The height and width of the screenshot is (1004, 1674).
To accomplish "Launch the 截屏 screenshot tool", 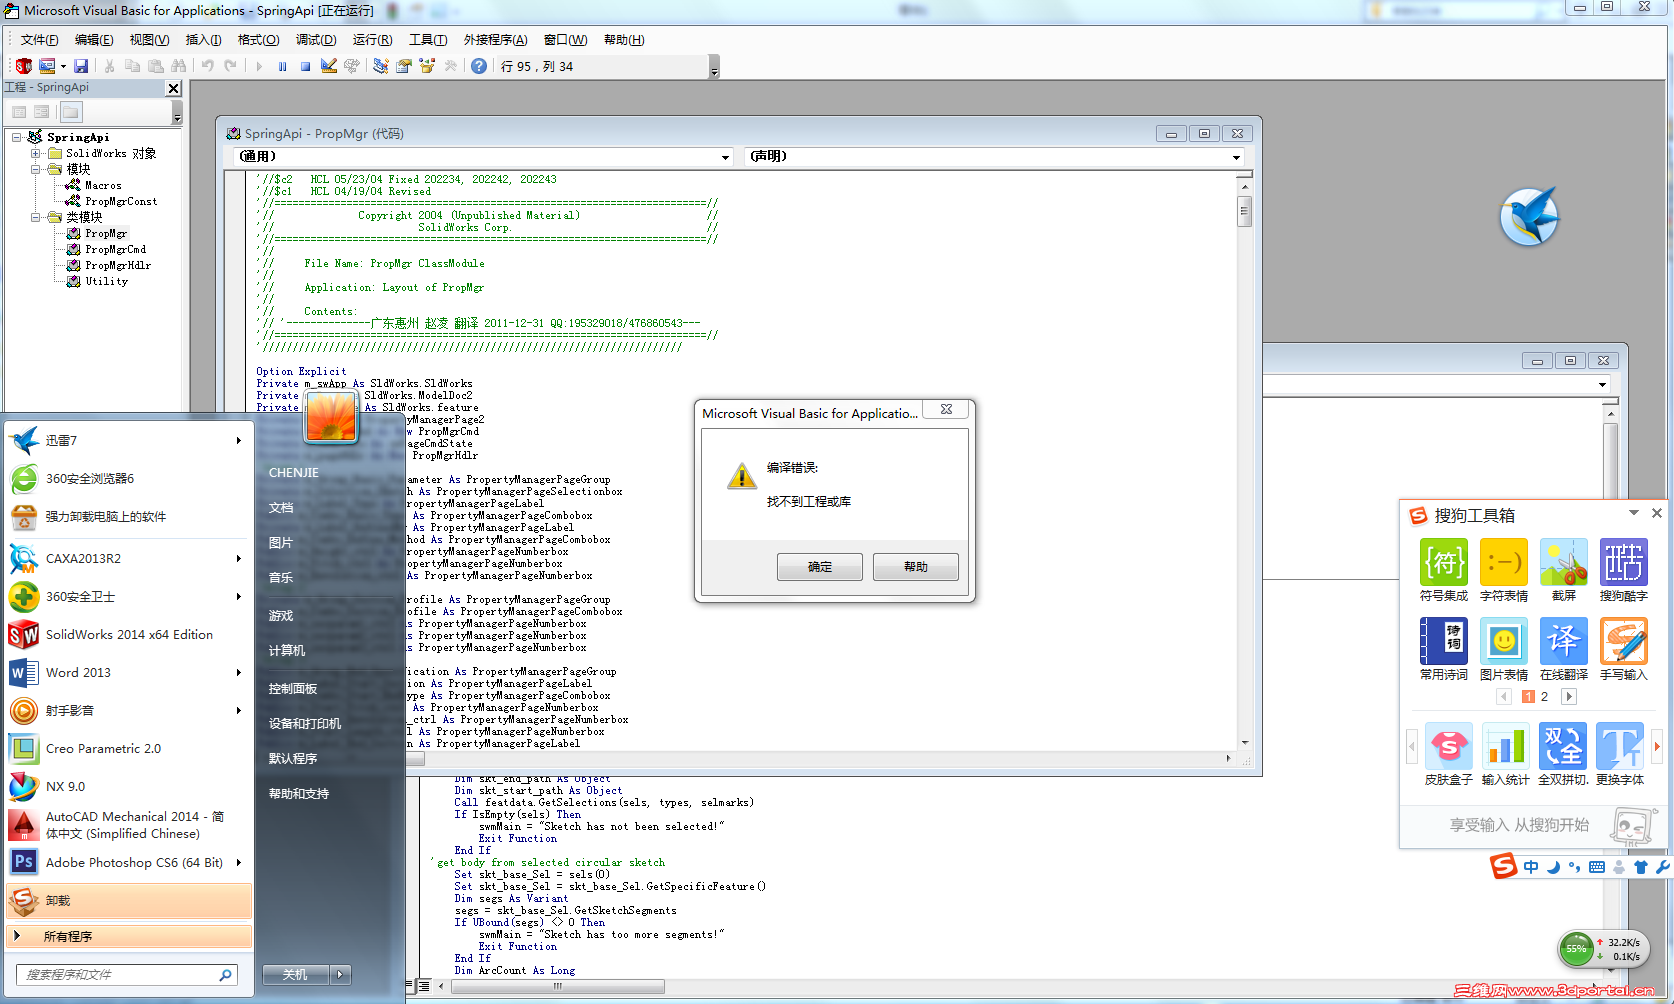I will [1564, 570].
